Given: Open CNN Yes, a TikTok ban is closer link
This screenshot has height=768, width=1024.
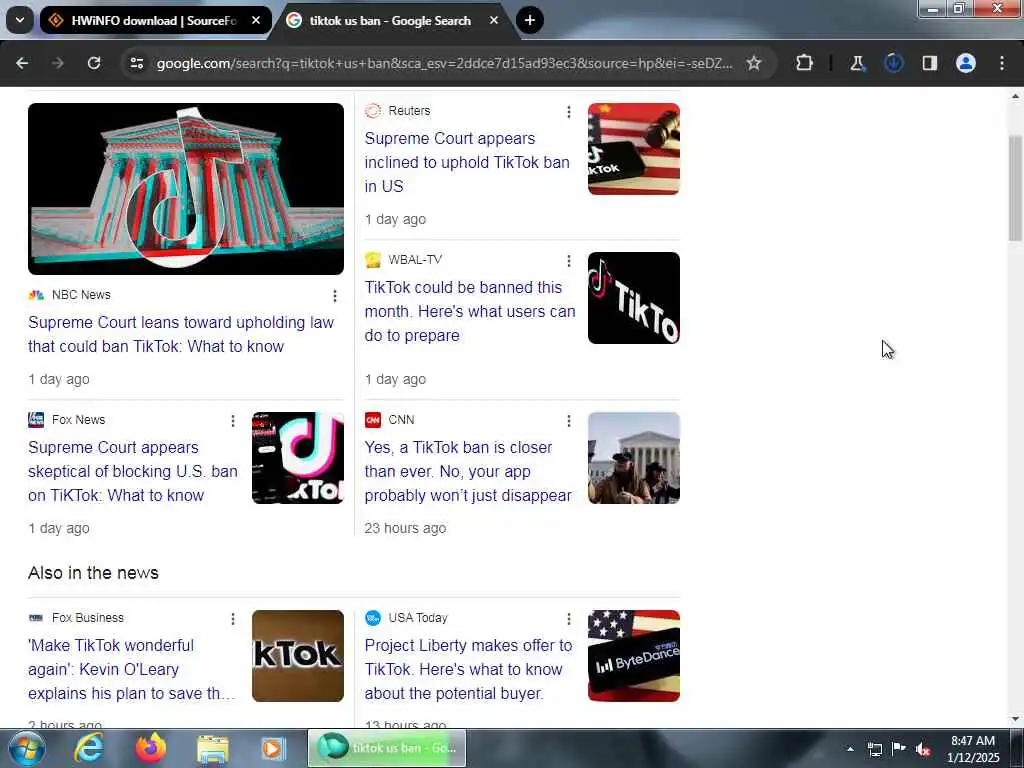Looking at the screenshot, I should tap(468, 471).
